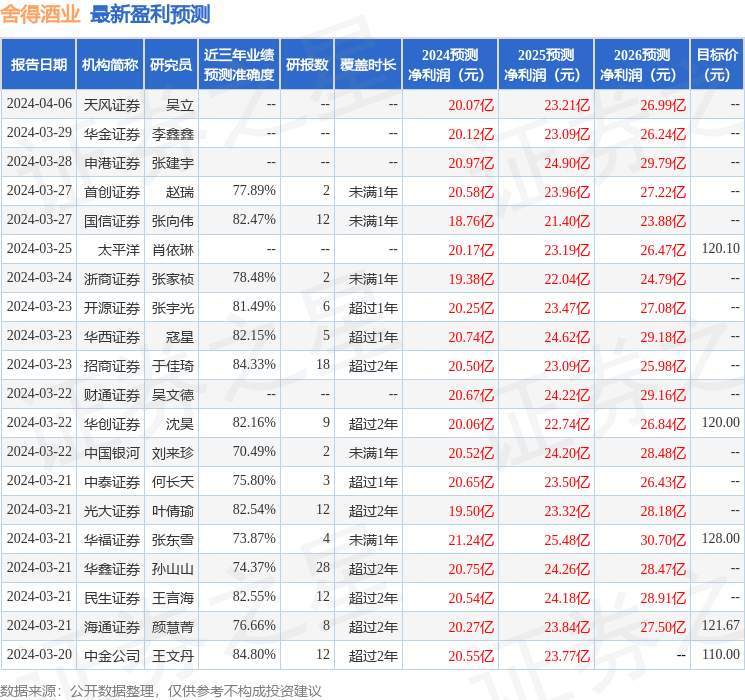The width and height of the screenshot is (745, 700).
Task: Click analyst name 颜慧菁
Action: (172, 627)
